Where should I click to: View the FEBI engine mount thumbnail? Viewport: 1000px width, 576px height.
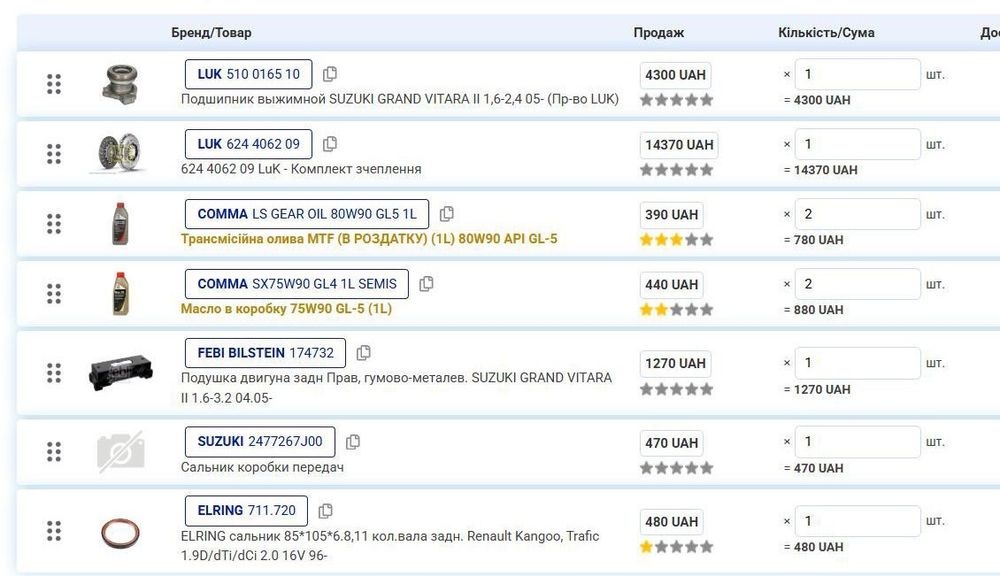[121, 373]
